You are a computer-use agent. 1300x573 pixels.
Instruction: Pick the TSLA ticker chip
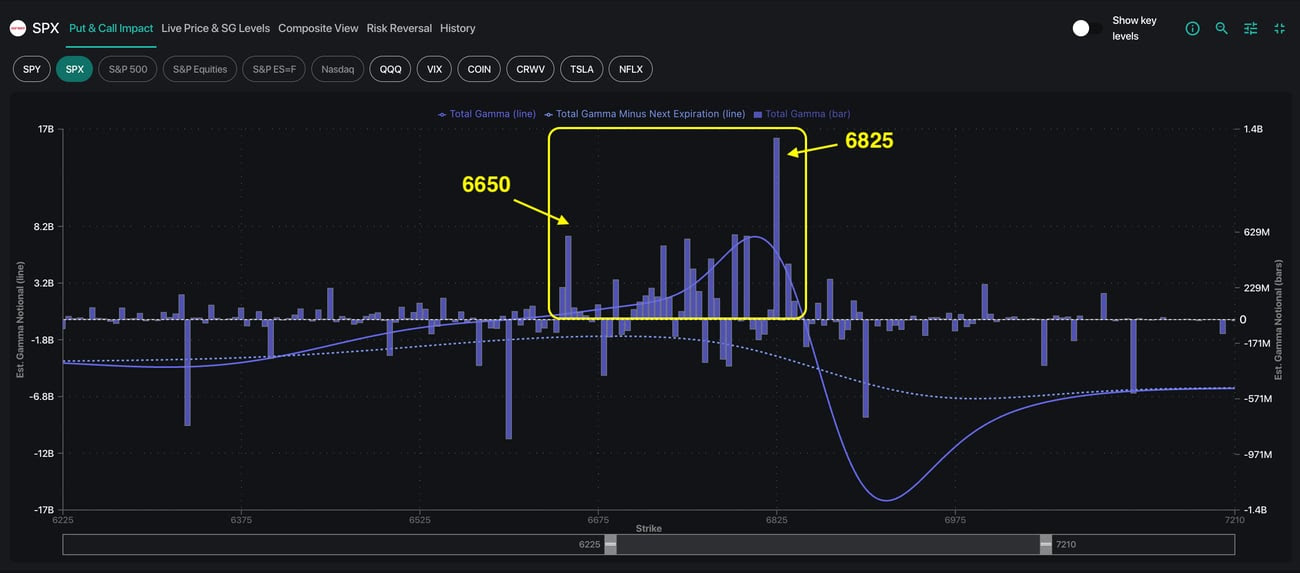coord(581,69)
